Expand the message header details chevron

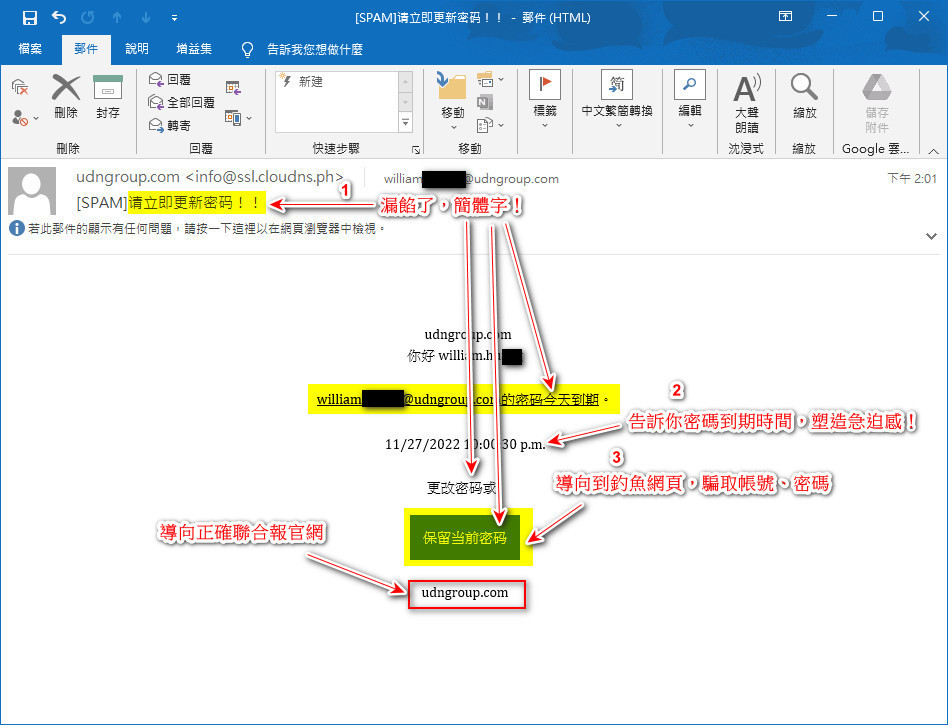(931, 236)
